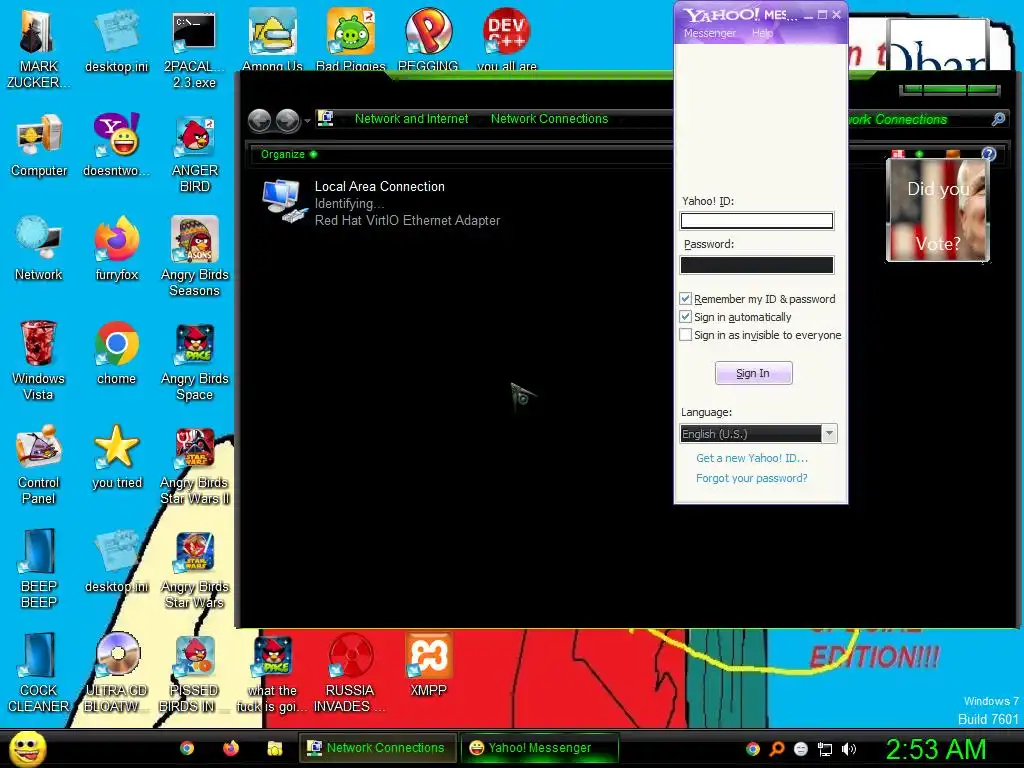Open Messenger menu in Yahoo window

(x=709, y=33)
